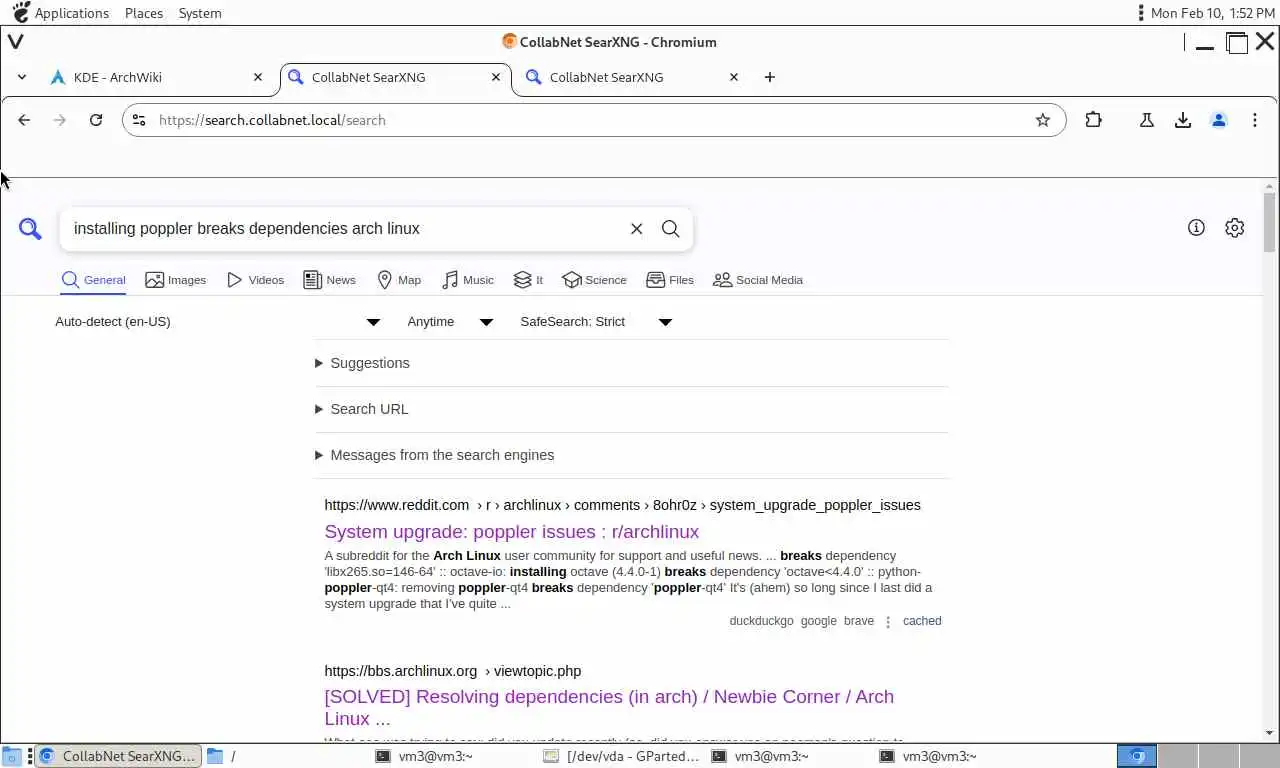Submit search with magnifier button

point(671,229)
